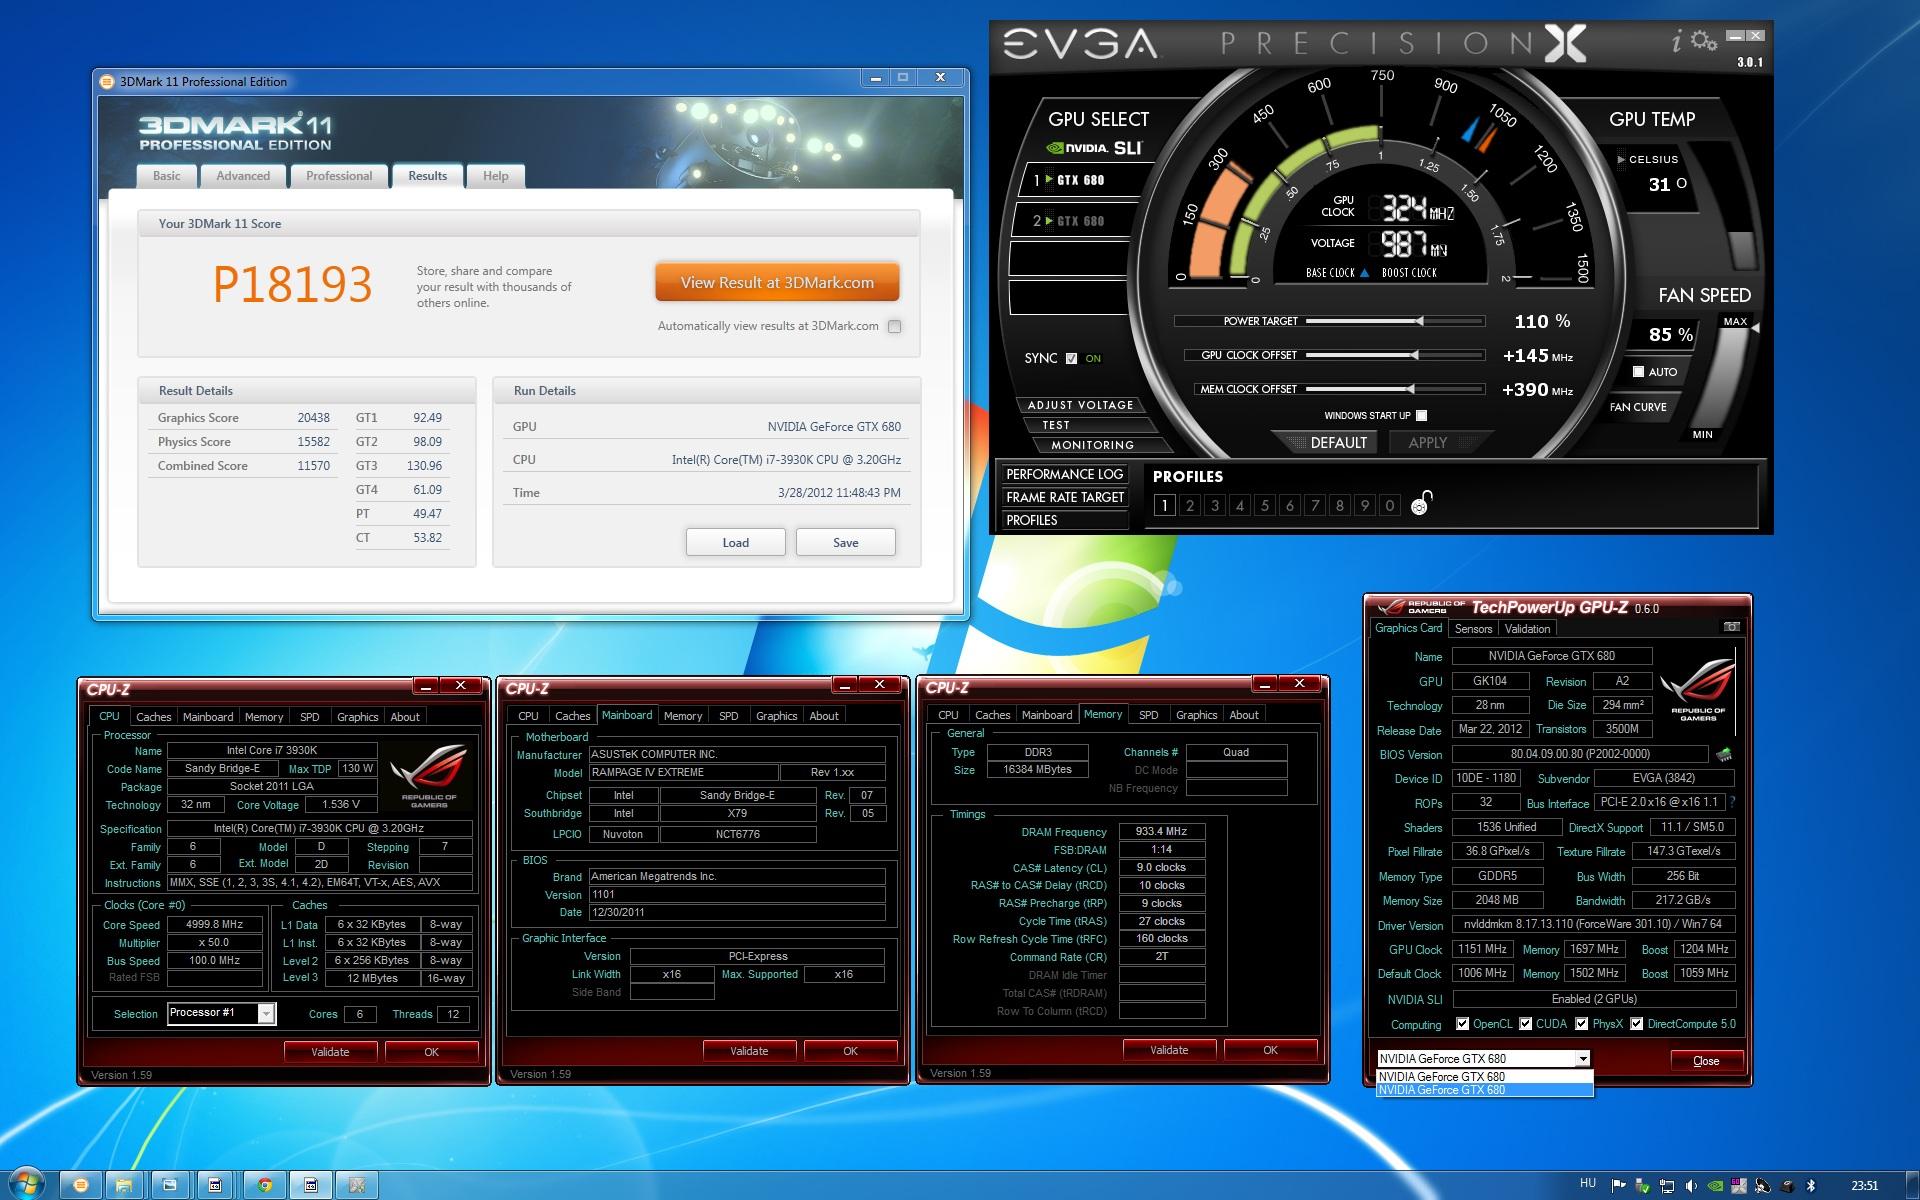Select profile slot 1 in Precision X
1920x1200 pixels.
click(x=1164, y=505)
